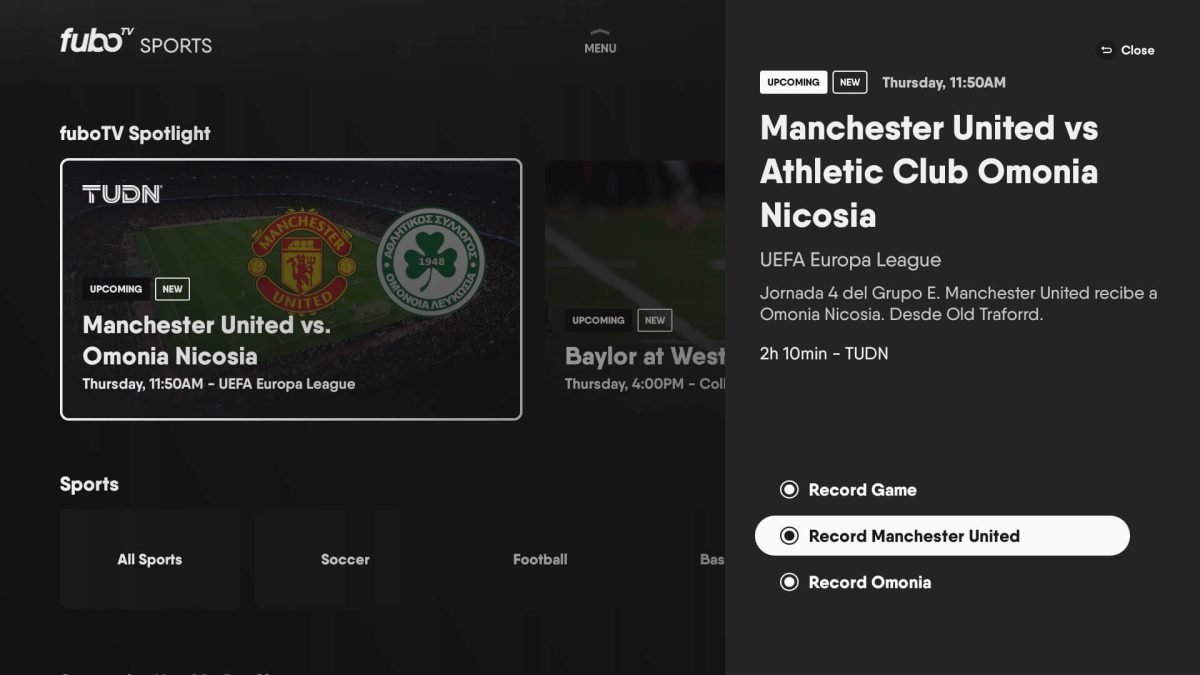Select Record Game option
Viewport: 1200px width, 675px height.
coord(848,490)
